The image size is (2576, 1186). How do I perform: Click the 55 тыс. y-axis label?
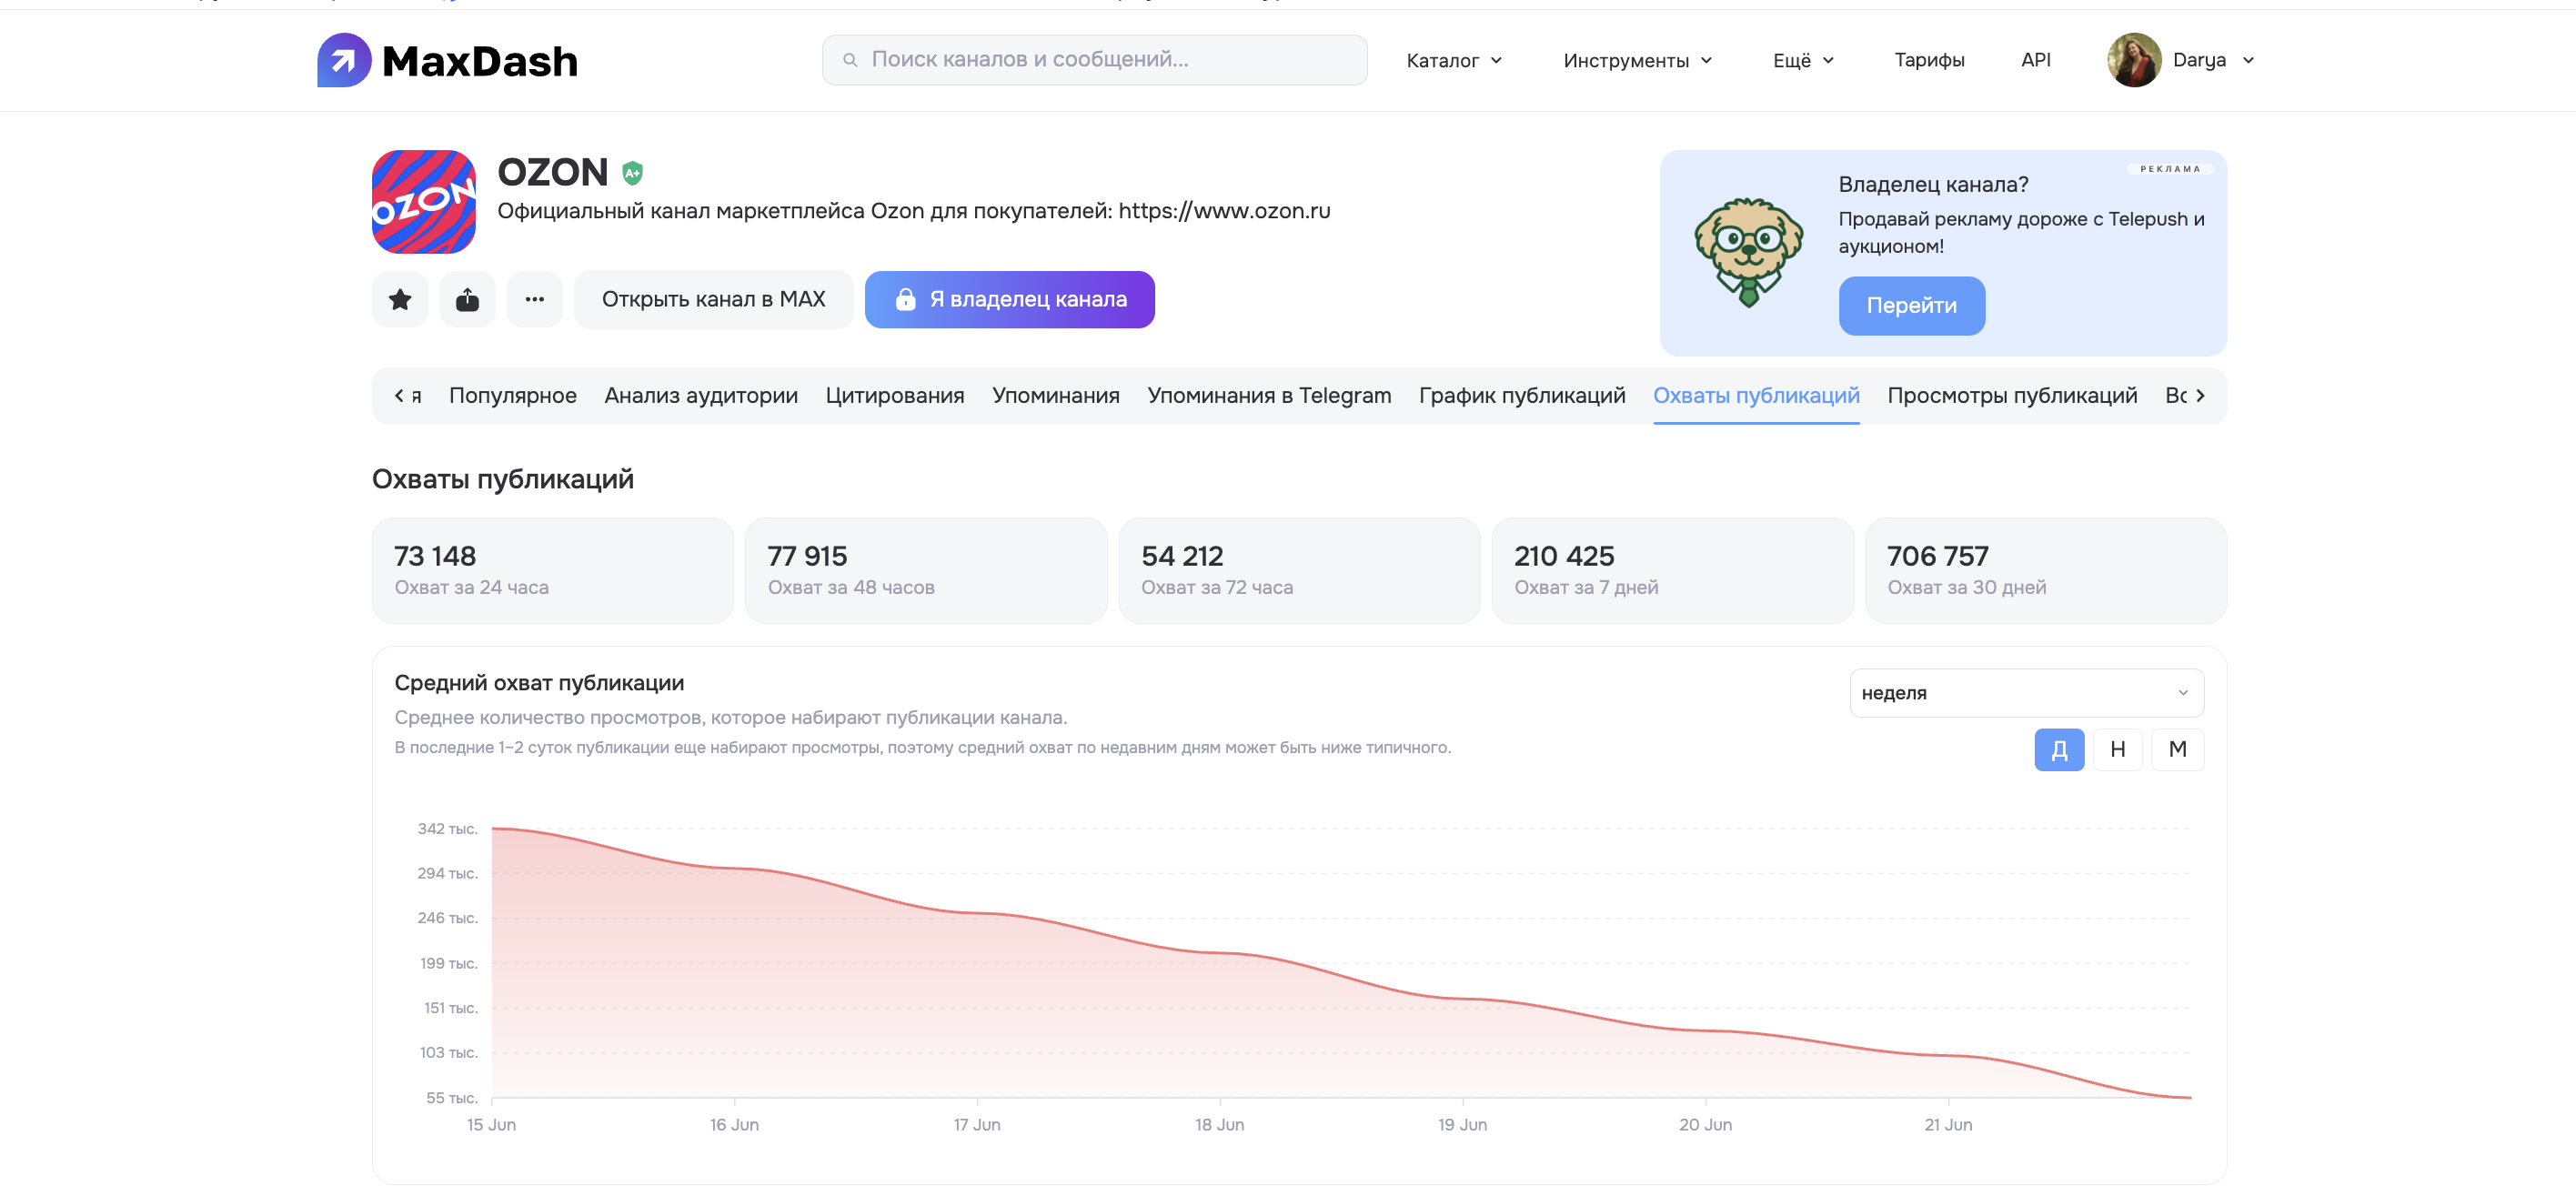[x=451, y=1098]
